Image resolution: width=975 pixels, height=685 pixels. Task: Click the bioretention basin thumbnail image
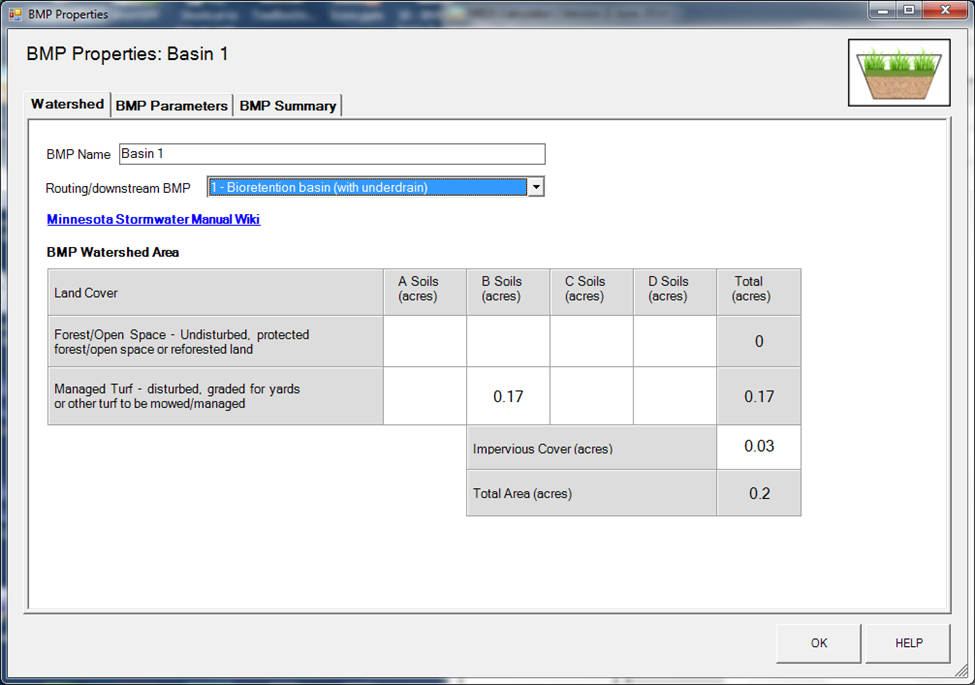898,73
